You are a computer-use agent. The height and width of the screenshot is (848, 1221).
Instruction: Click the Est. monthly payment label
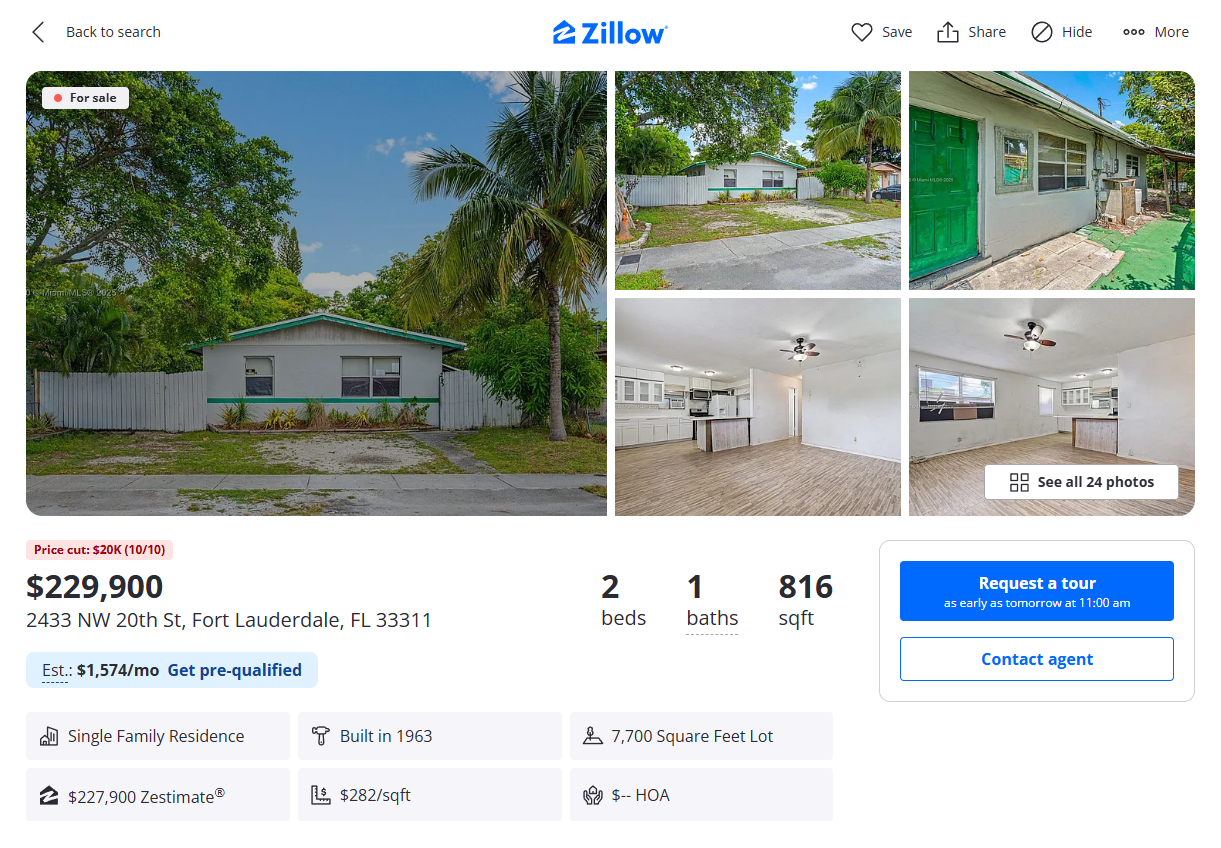55,670
